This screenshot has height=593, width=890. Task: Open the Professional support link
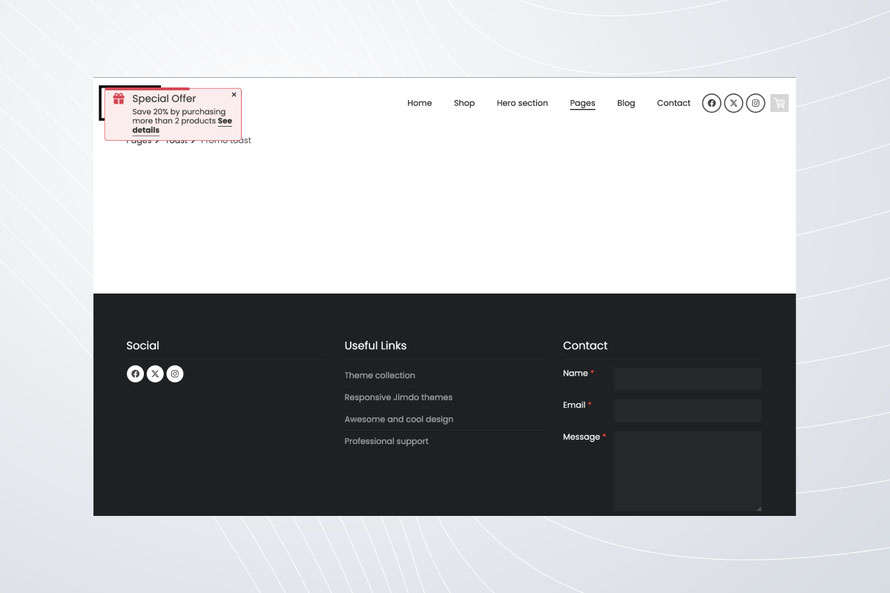tap(387, 441)
